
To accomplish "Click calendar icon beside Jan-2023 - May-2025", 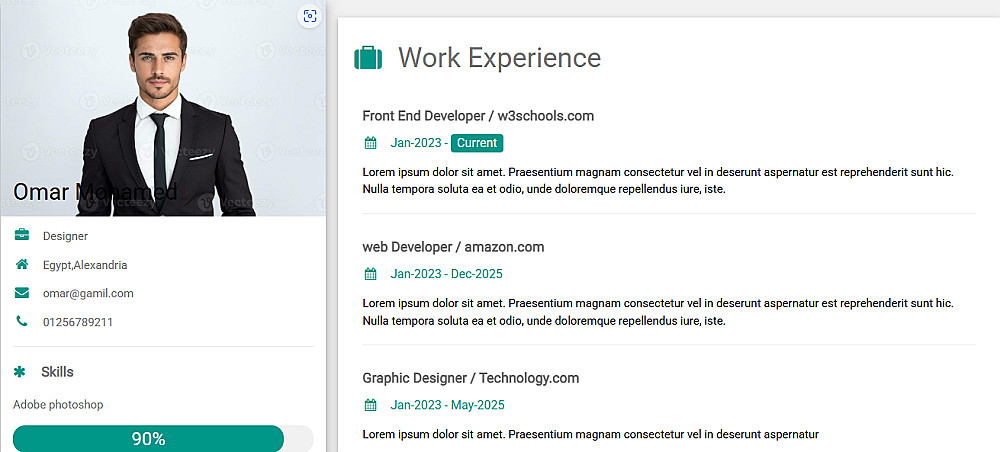I will (370, 405).
